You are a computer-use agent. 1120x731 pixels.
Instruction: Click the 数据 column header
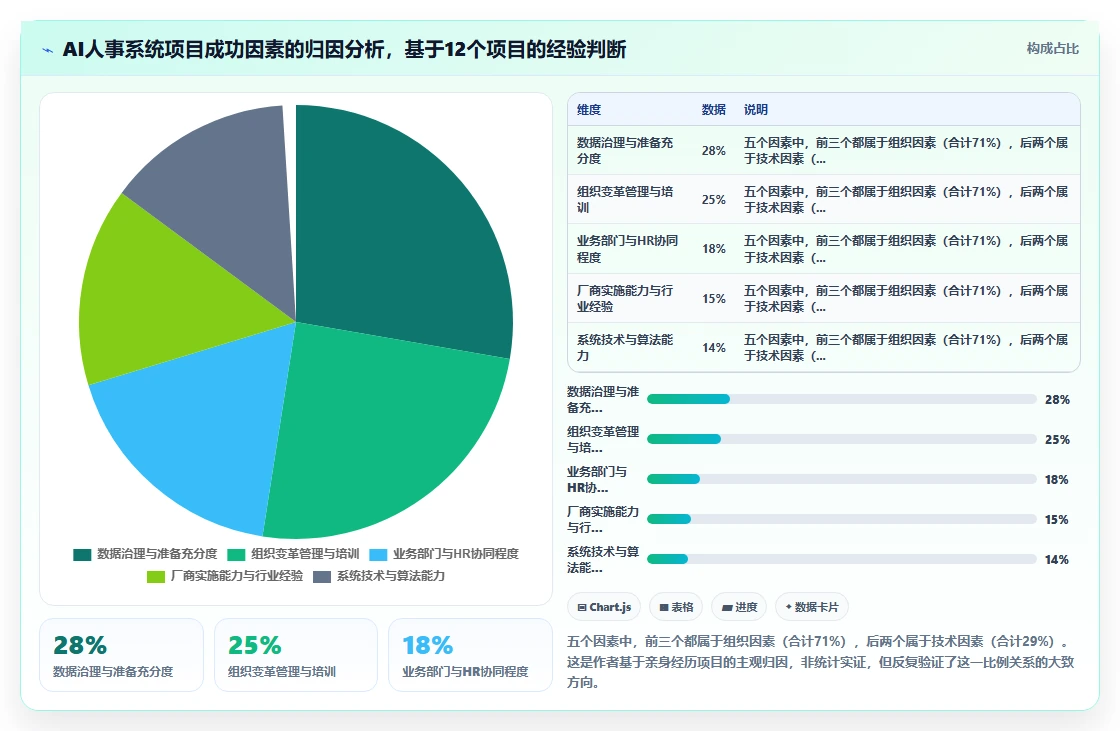point(714,109)
